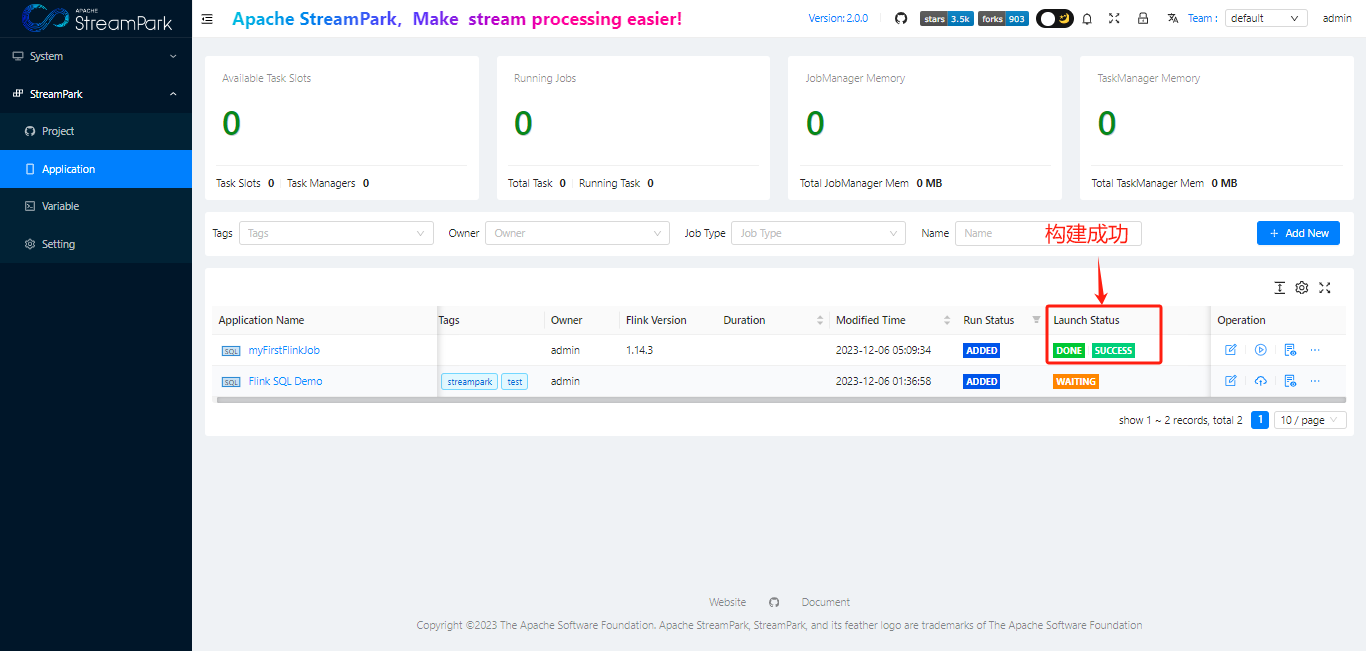
Task: Open the admin user menu
Action: point(1337,18)
